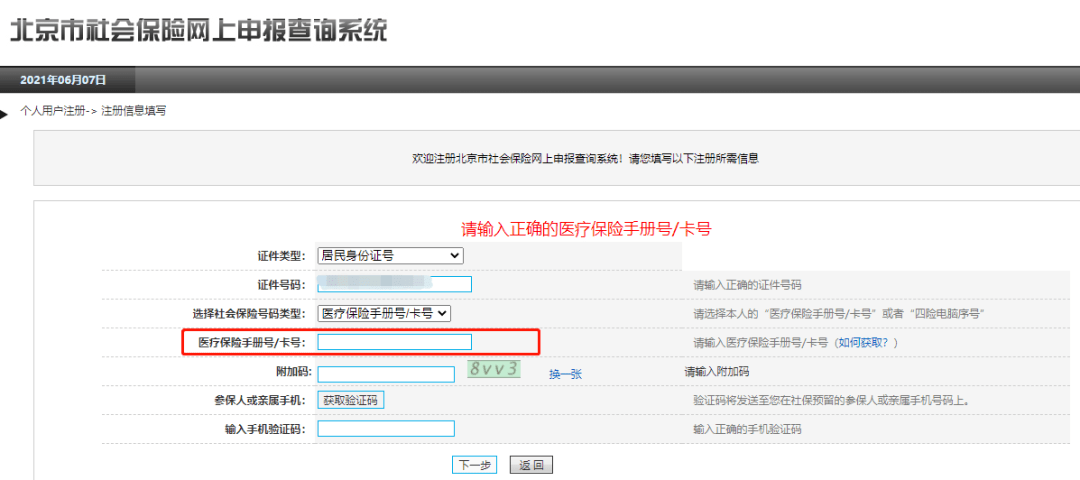Click the 换一张 link to refresh captcha
This screenshot has width=1080, height=480.
click(x=565, y=374)
